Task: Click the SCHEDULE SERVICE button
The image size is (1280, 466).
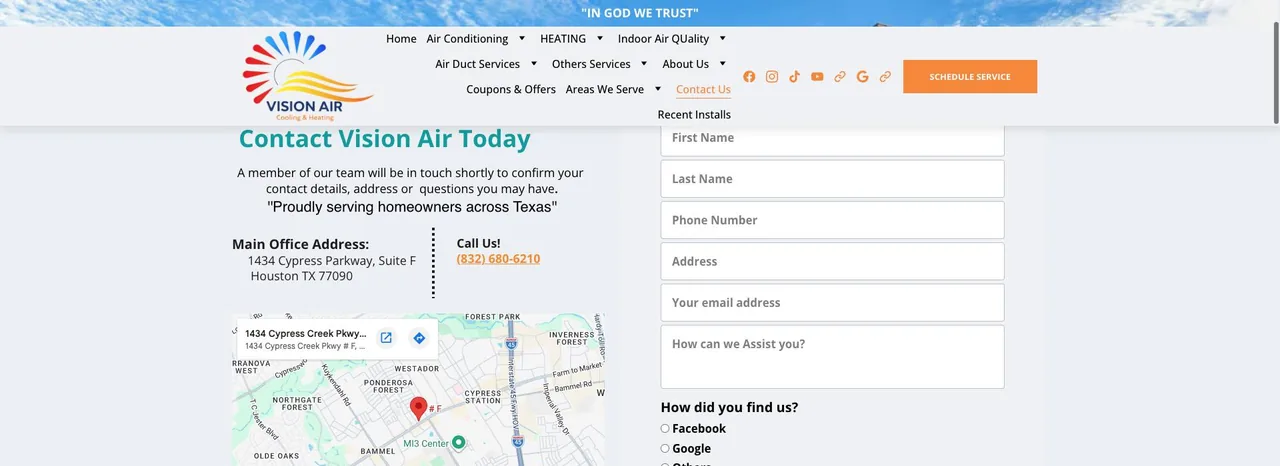Action: click(970, 77)
